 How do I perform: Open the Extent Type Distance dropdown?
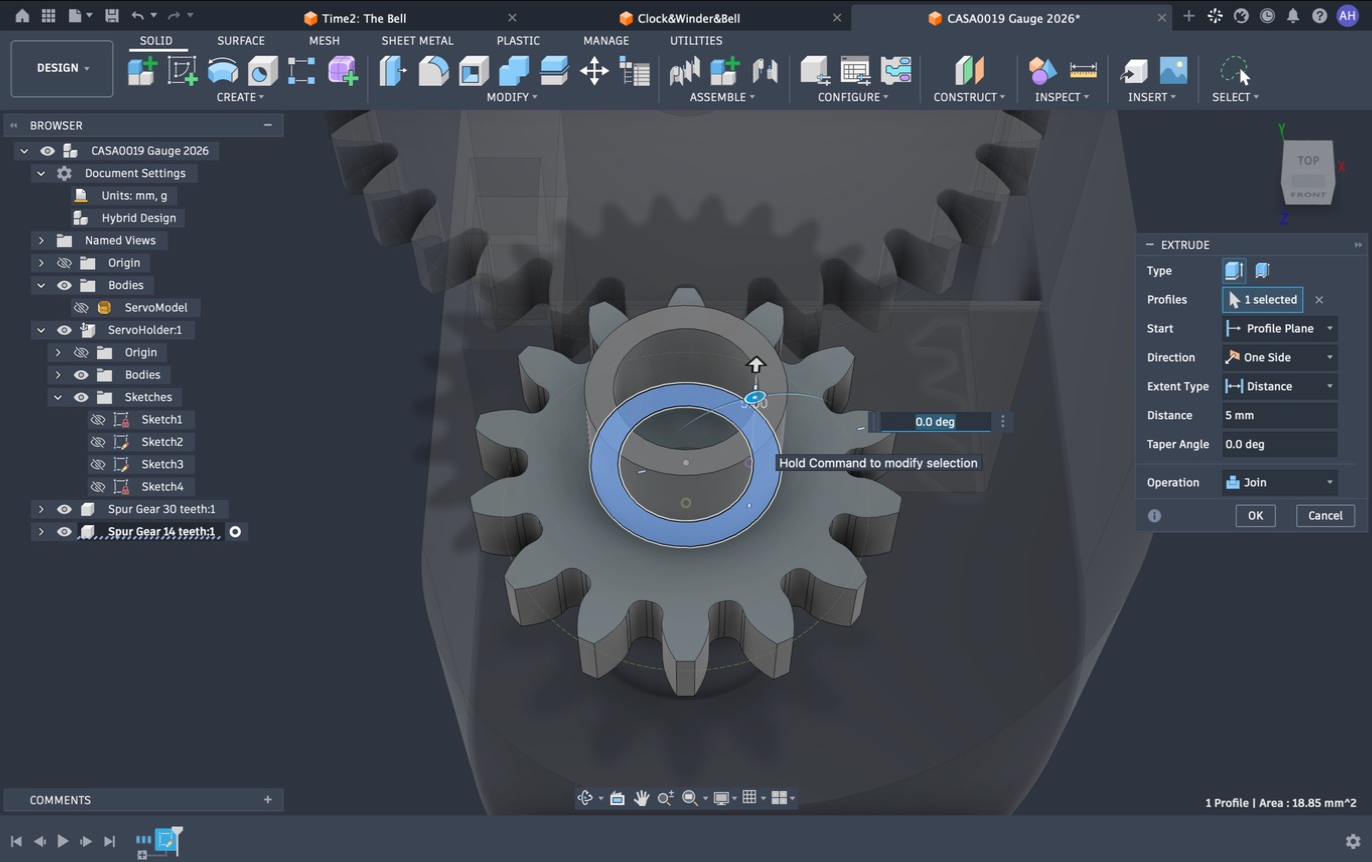pos(1279,386)
